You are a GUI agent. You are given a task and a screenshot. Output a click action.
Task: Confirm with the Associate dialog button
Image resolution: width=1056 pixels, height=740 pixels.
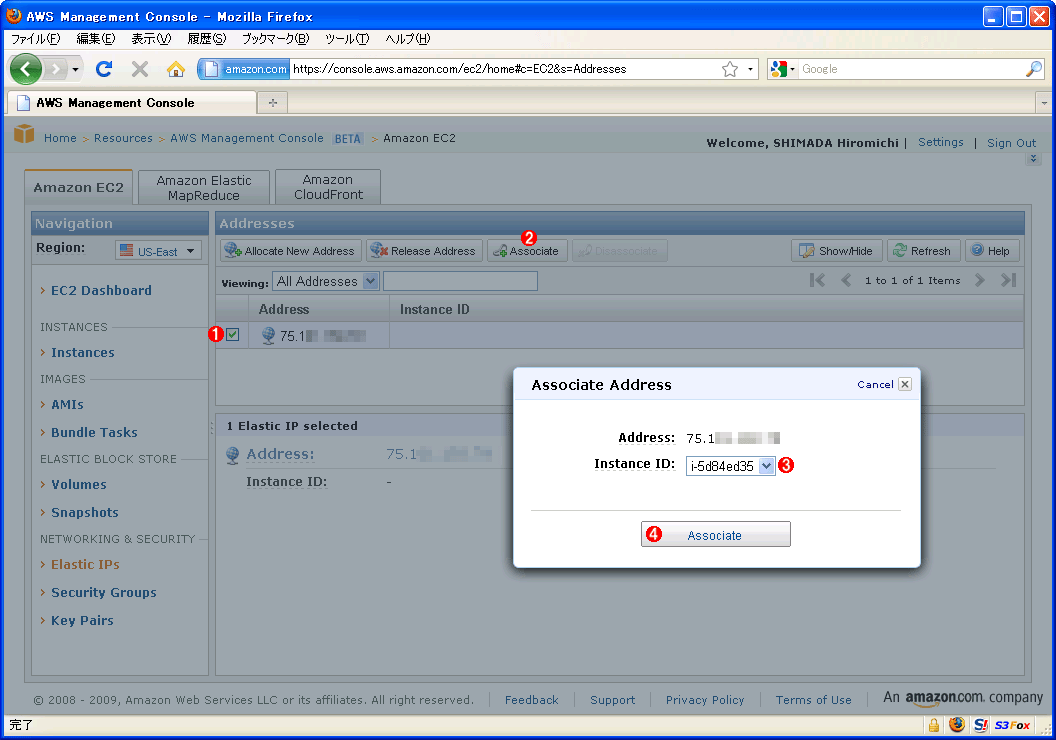pos(716,535)
